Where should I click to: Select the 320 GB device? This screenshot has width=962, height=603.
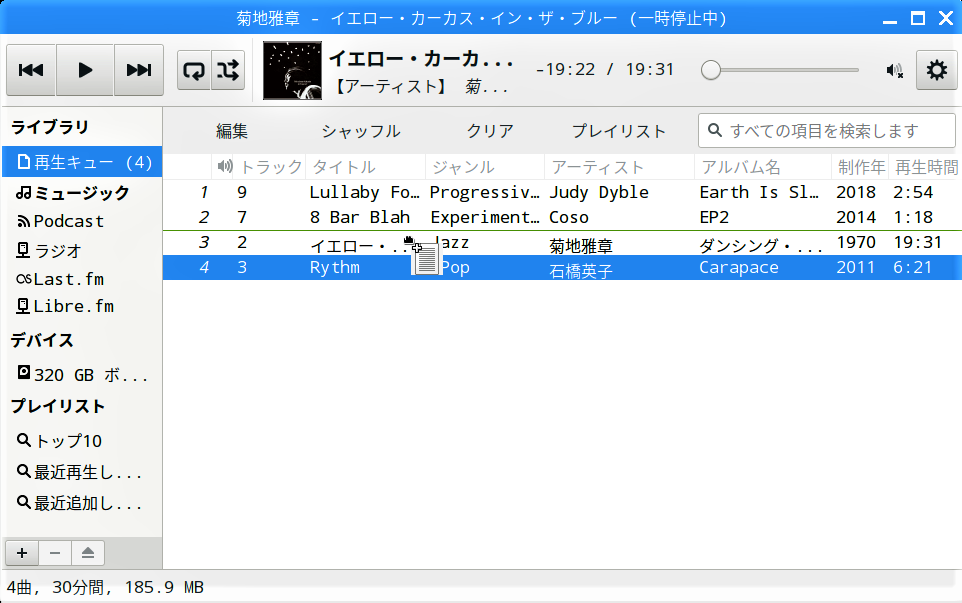(x=82, y=374)
